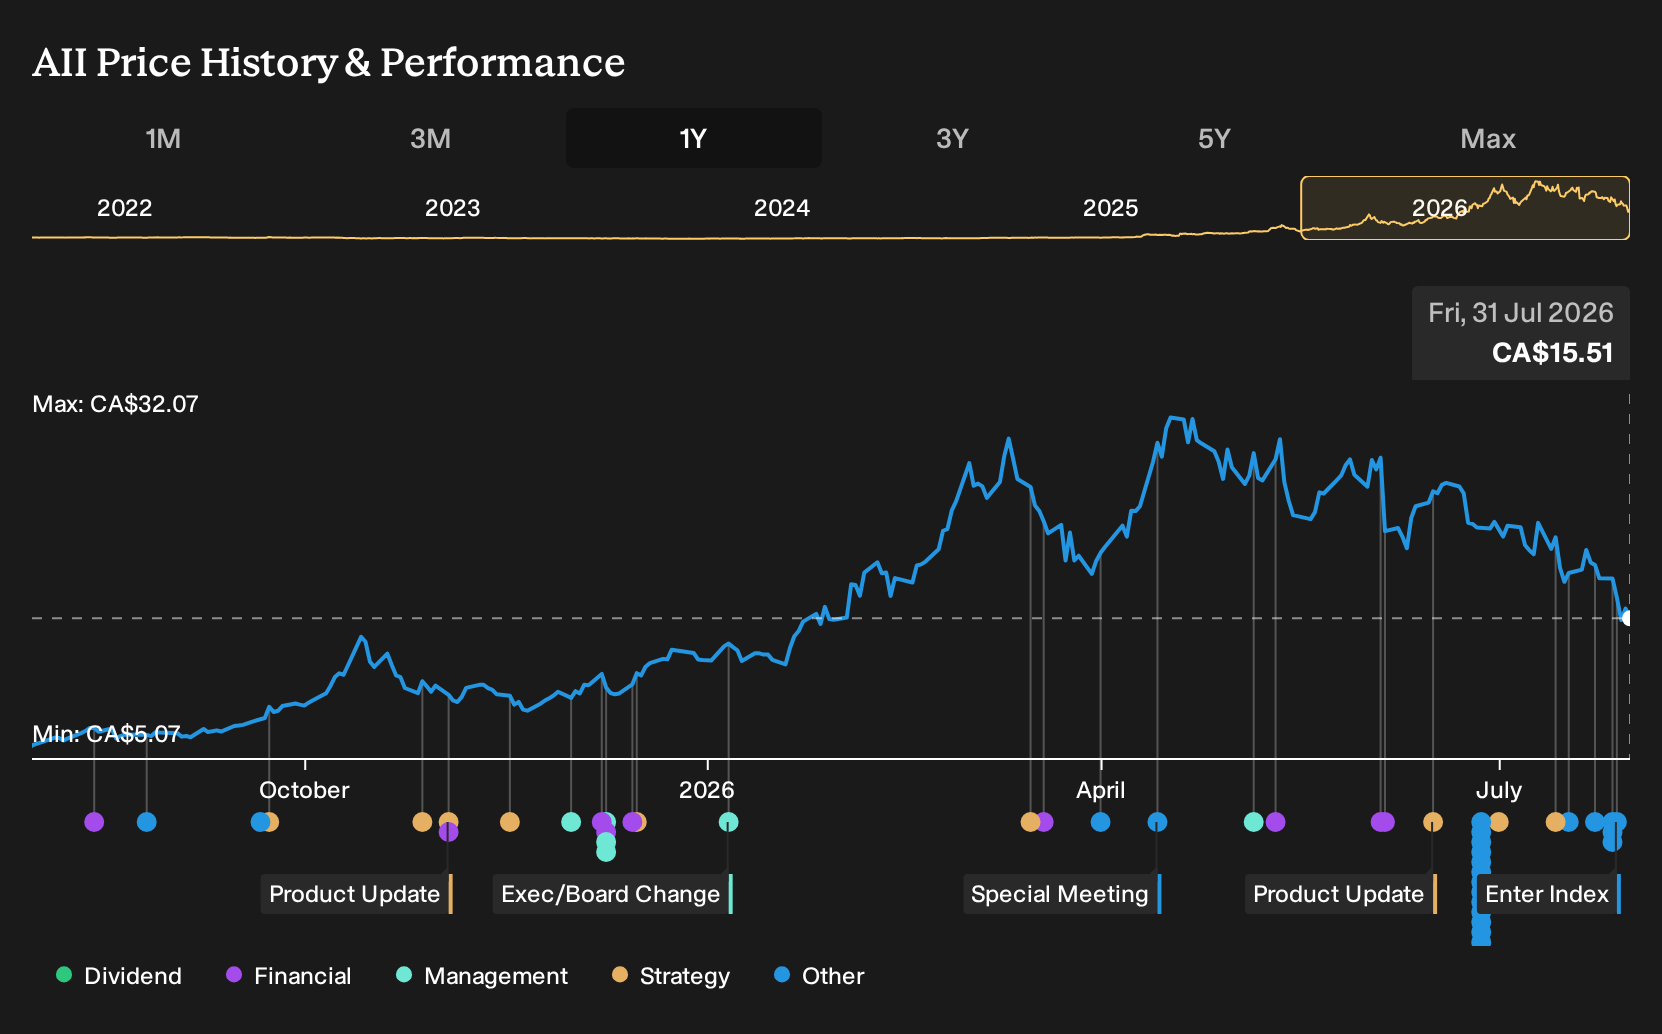Toggle Financial events in the legend
The image size is (1662, 1034).
click(289, 976)
